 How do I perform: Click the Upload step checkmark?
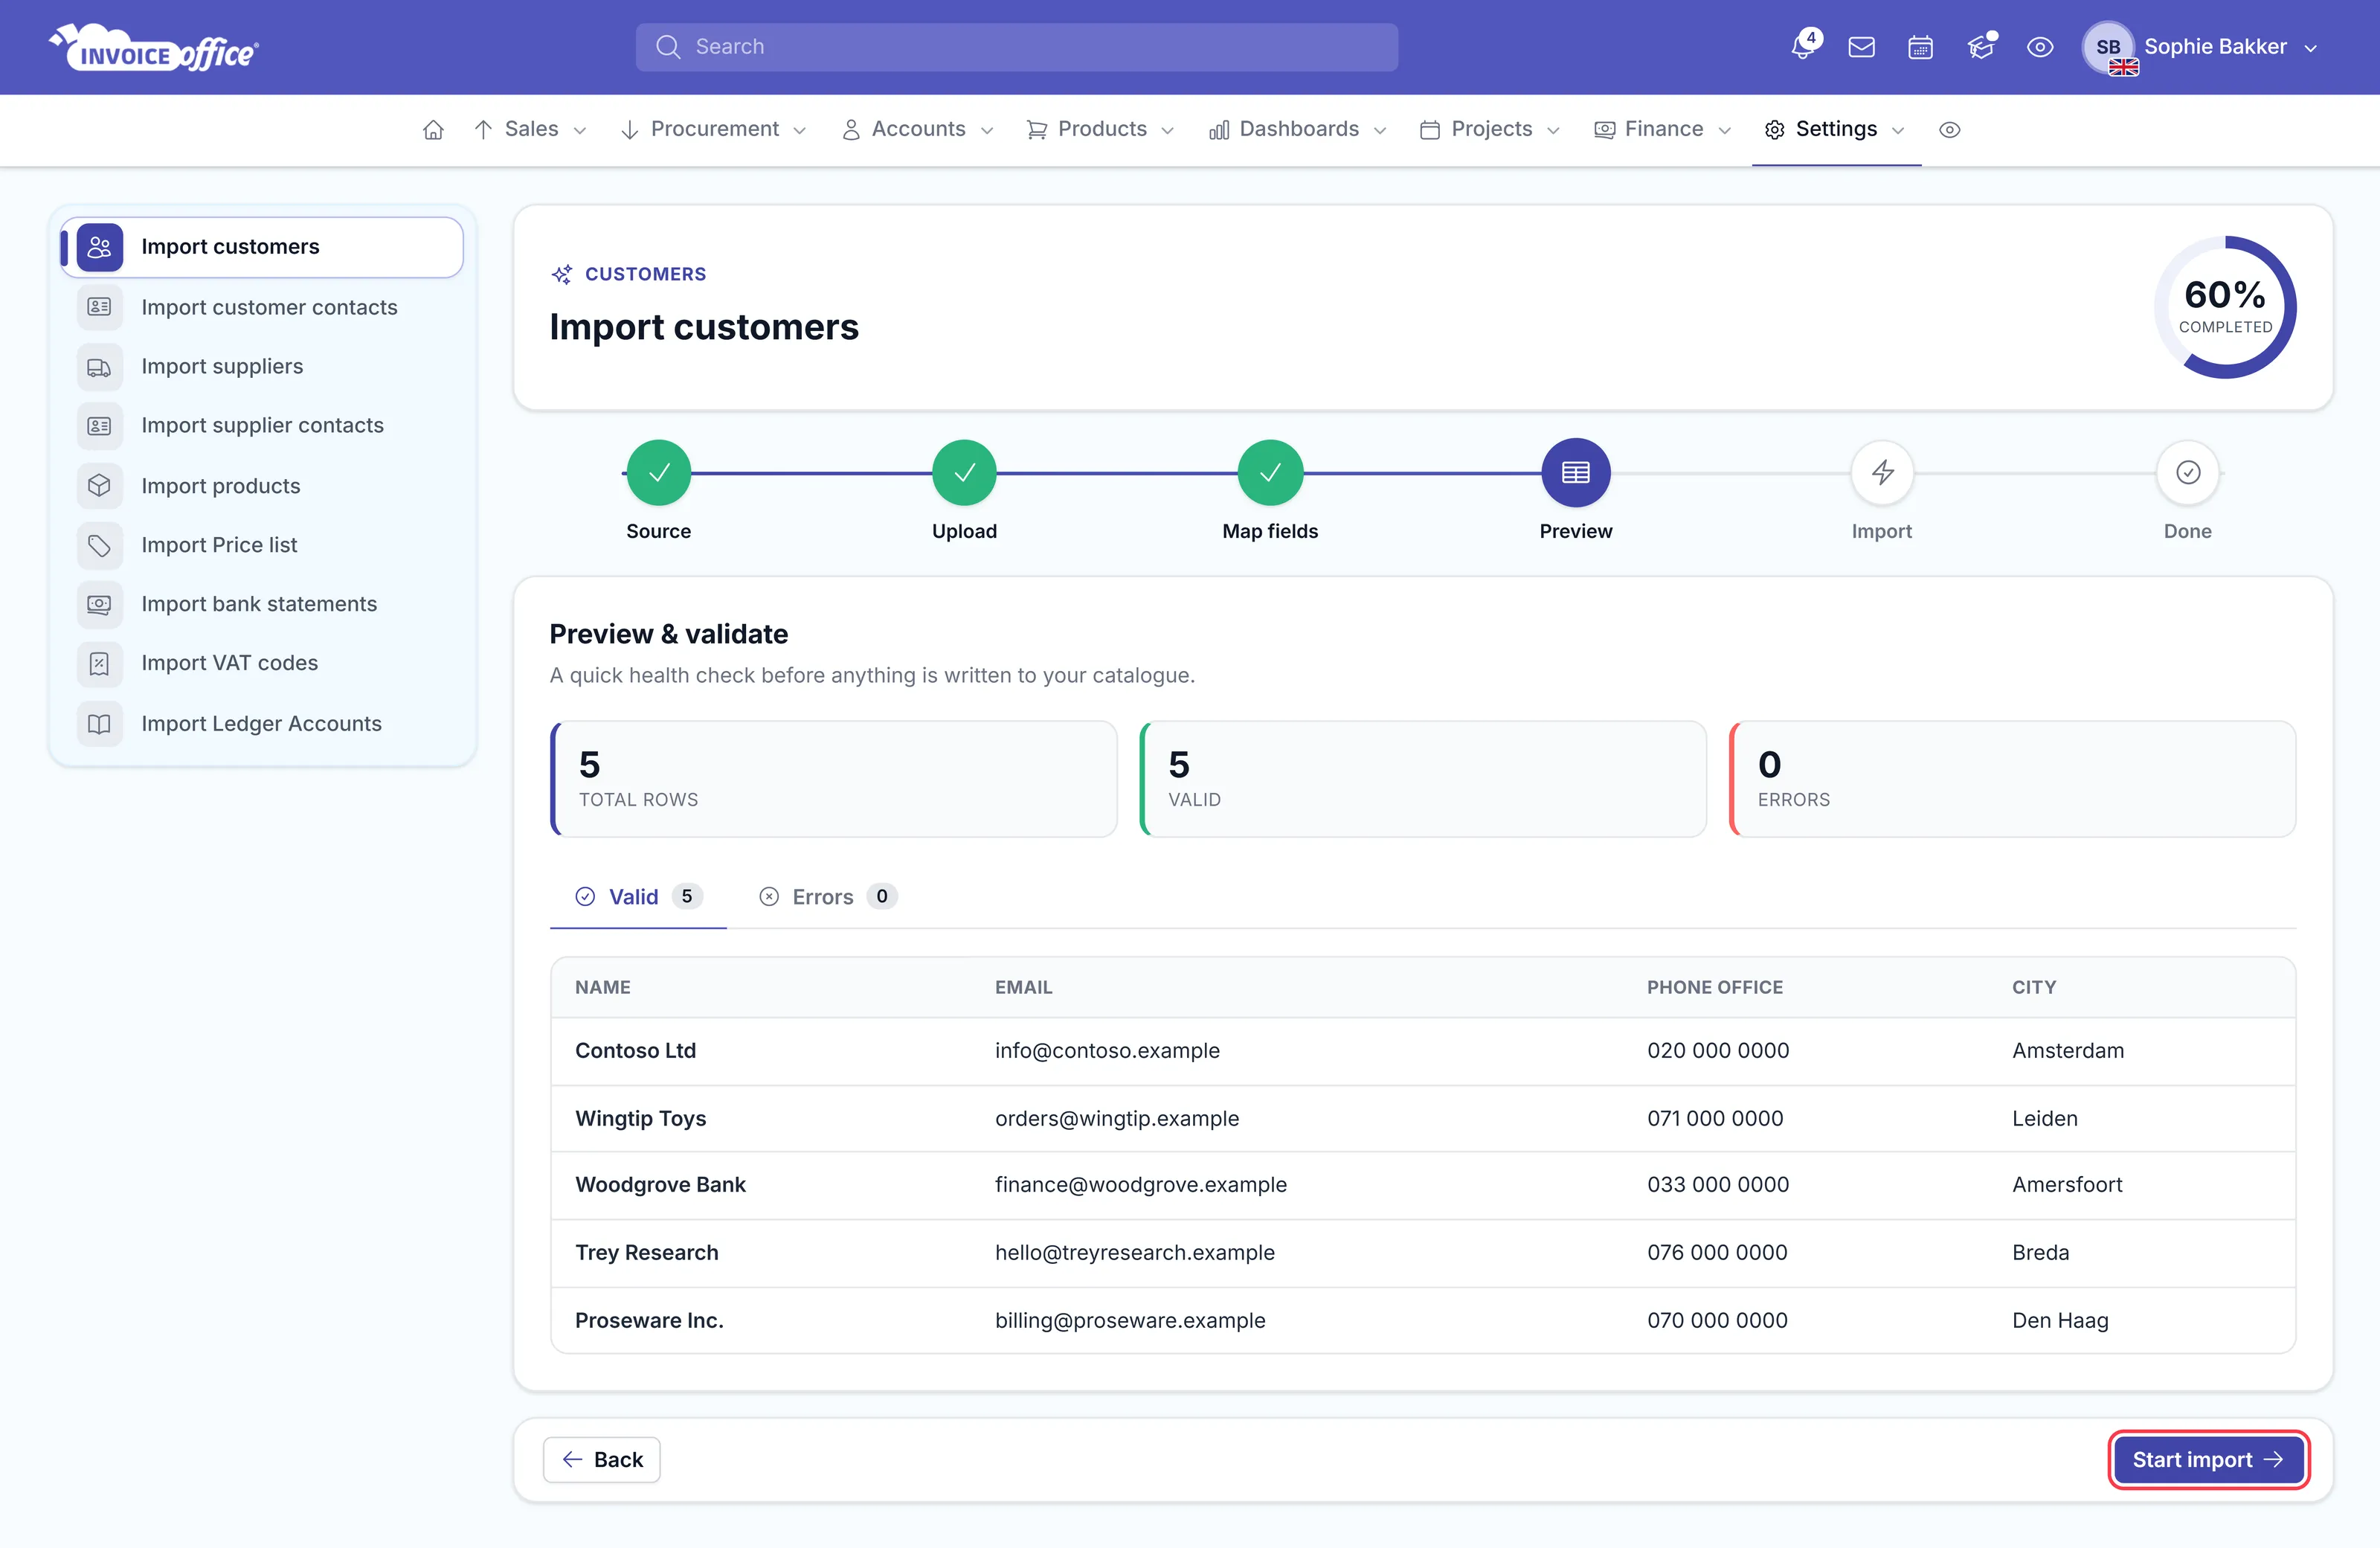pos(964,472)
